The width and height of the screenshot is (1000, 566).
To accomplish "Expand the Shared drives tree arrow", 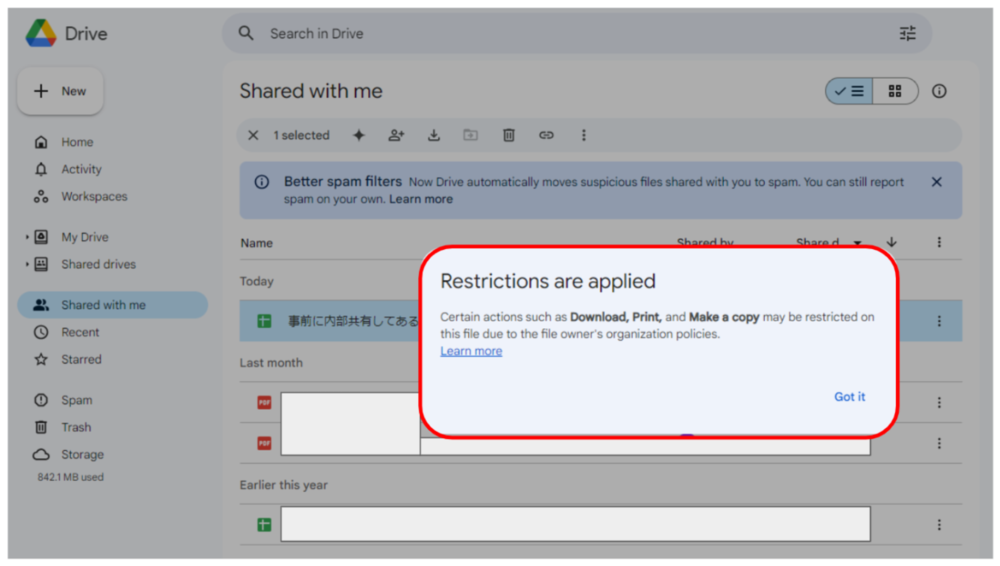I will pyautogui.click(x=27, y=264).
